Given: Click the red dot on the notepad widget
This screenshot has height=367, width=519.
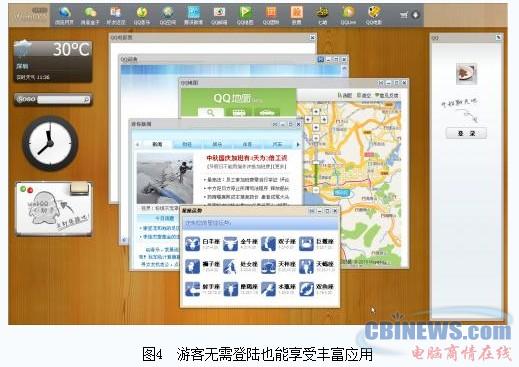Looking at the screenshot, I should [x=30, y=190].
